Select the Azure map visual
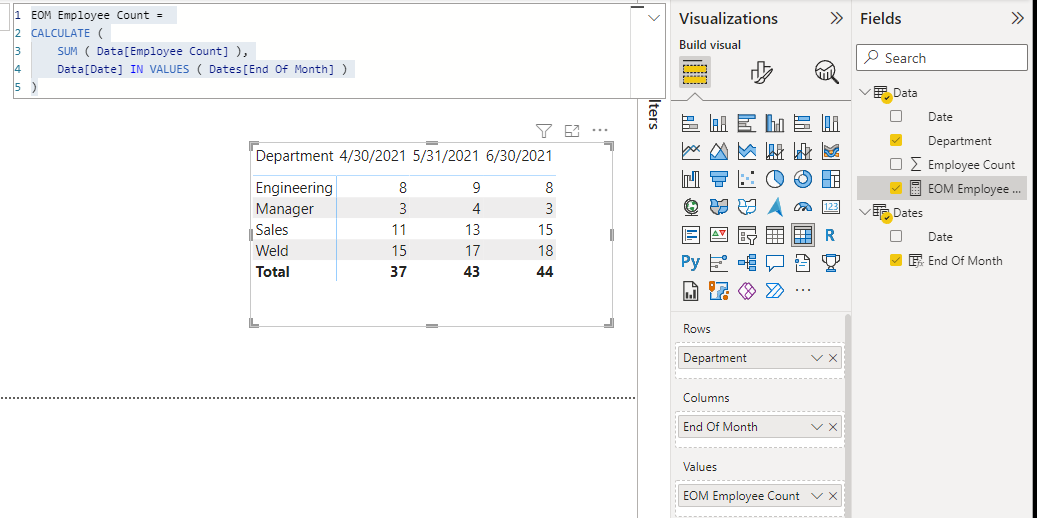 (x=774, y=207)
